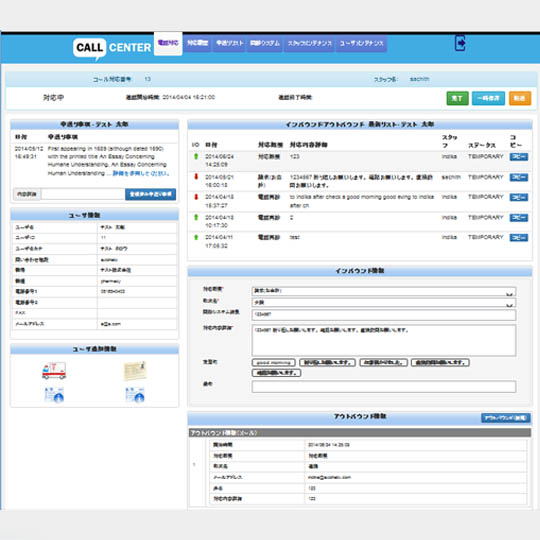Screen dimensions: 540x540
Task: Click the green up arrow for 17:05:32 row
Action: [196, 237]
